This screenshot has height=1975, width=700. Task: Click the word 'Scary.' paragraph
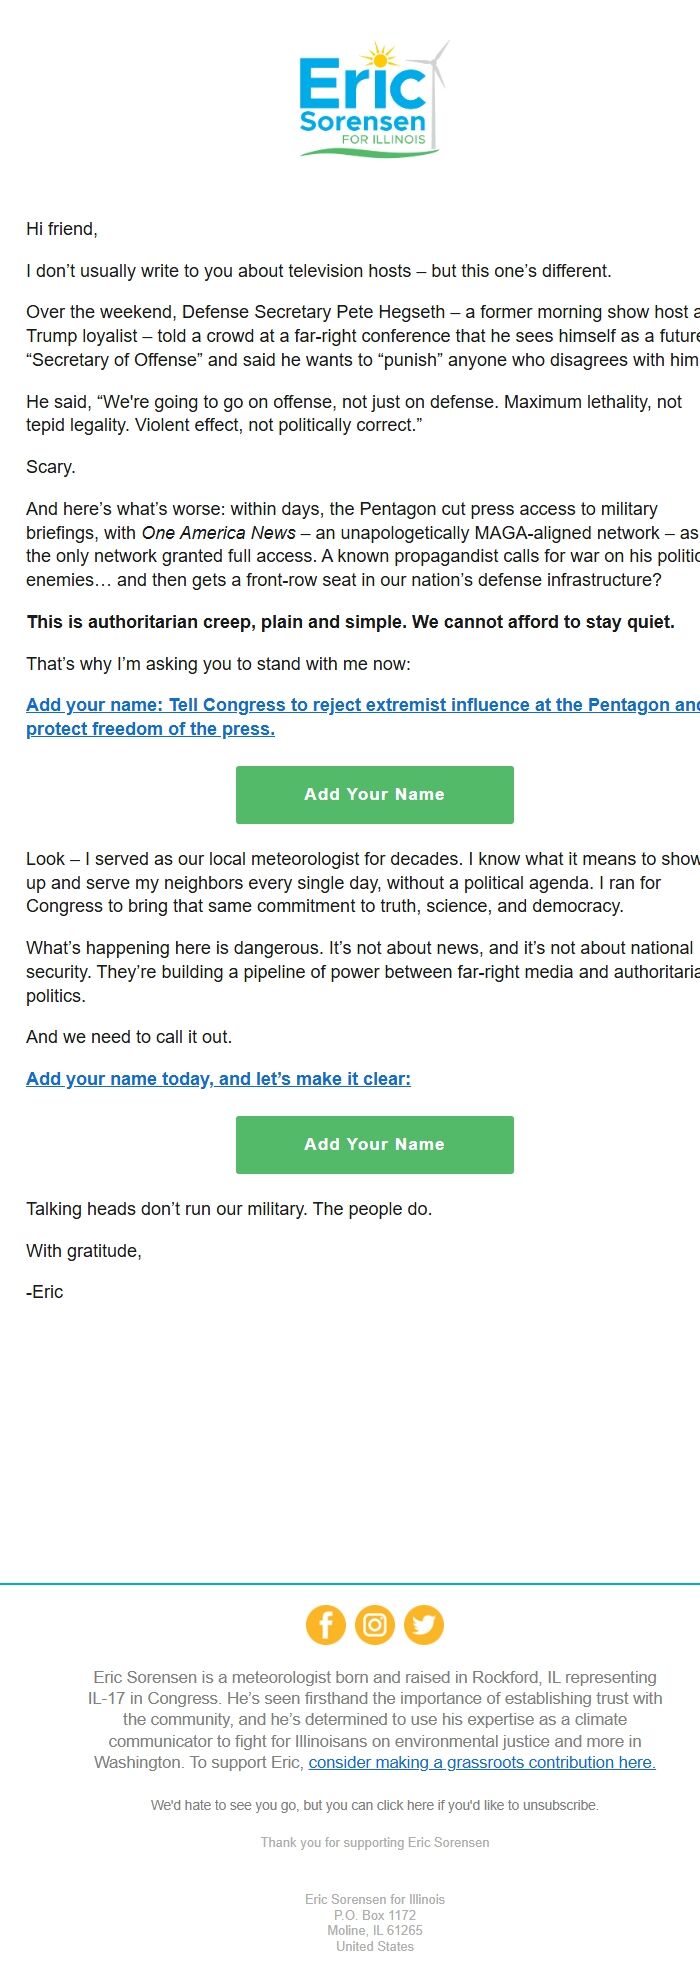pos(51,467)
